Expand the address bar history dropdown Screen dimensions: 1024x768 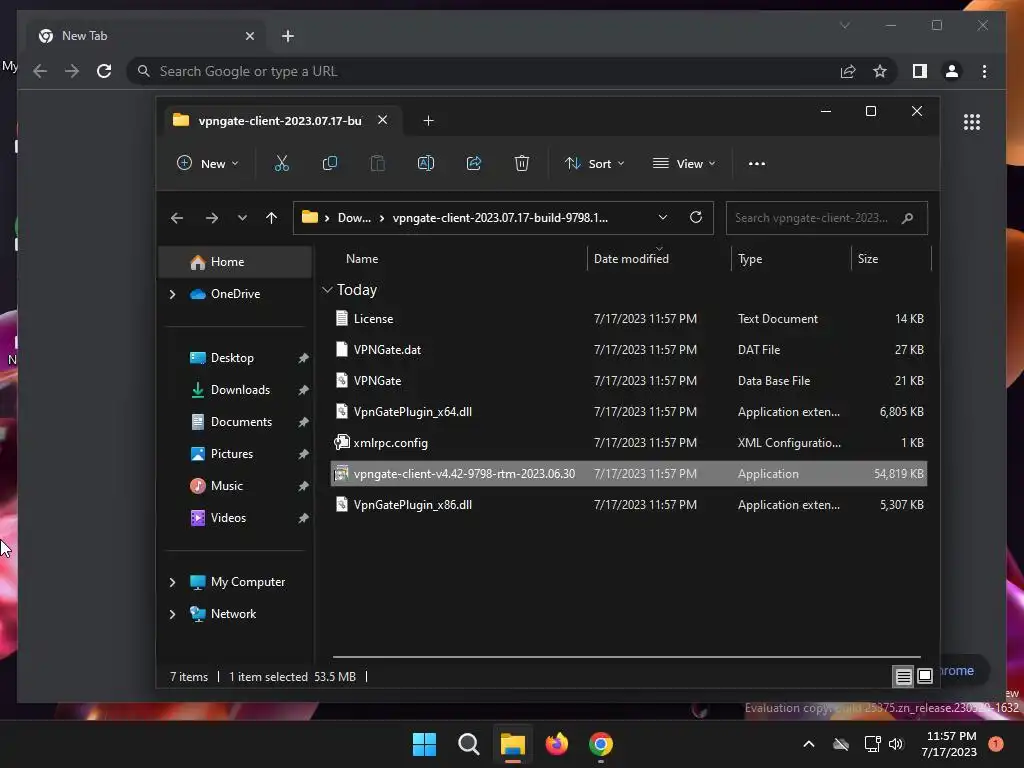click(663, 217)
